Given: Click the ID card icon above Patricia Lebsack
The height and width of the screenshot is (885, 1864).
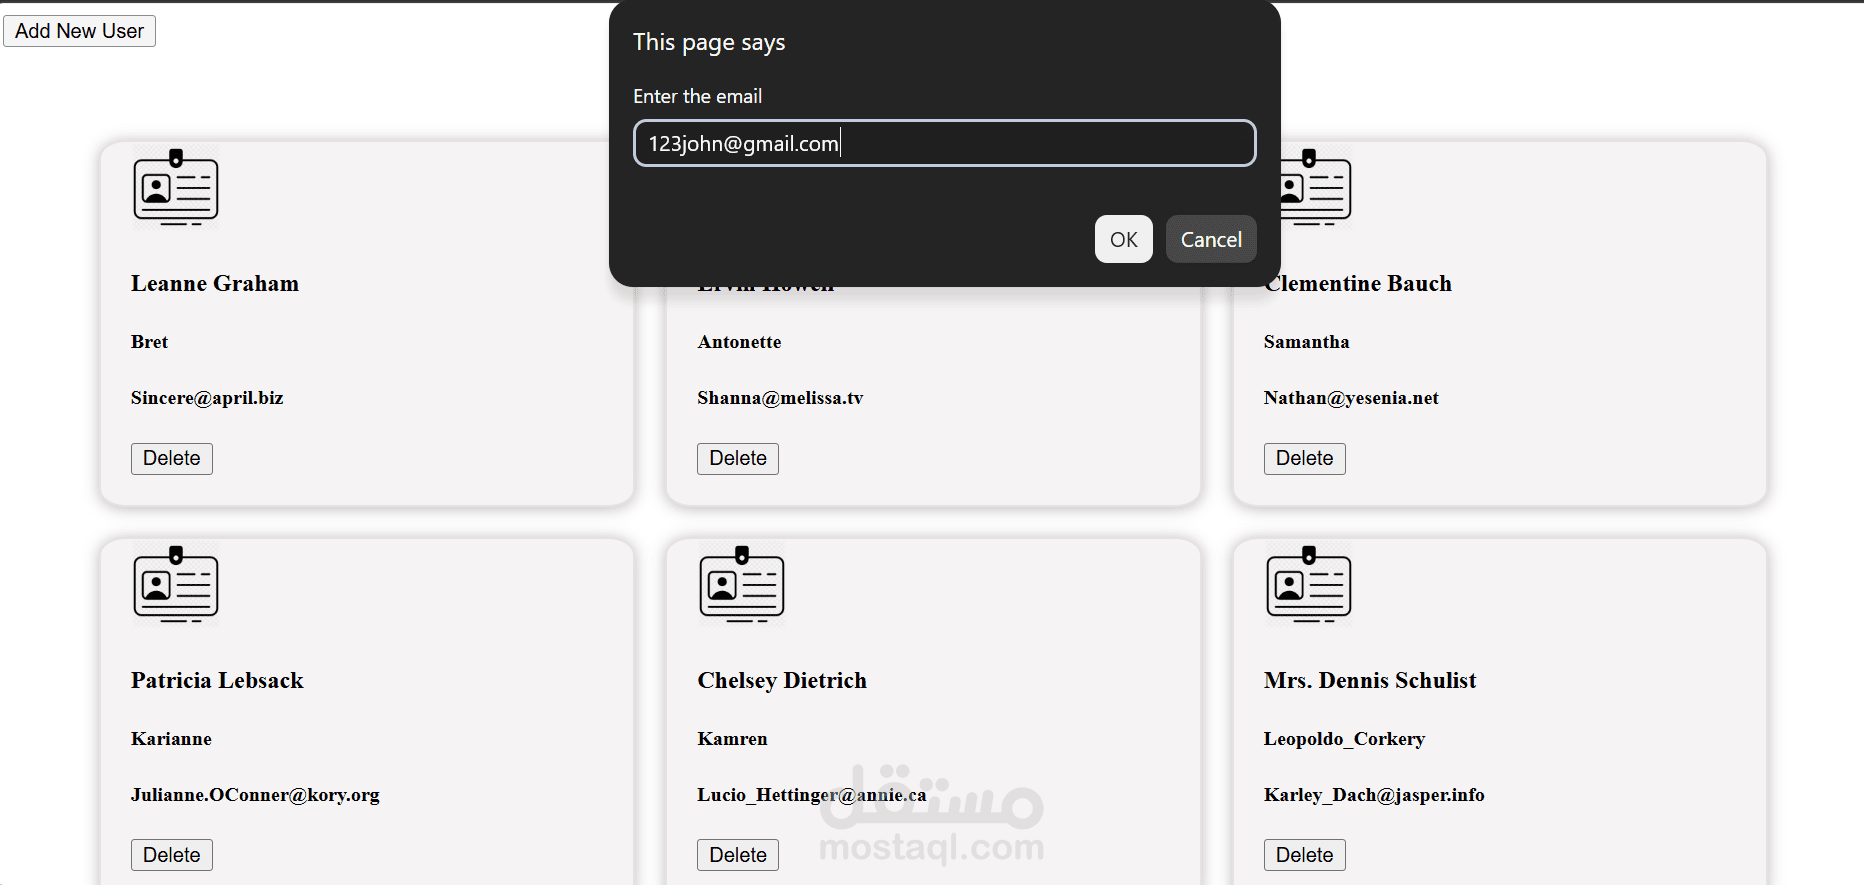Looking at the screenshot, I should pos(176,585).
